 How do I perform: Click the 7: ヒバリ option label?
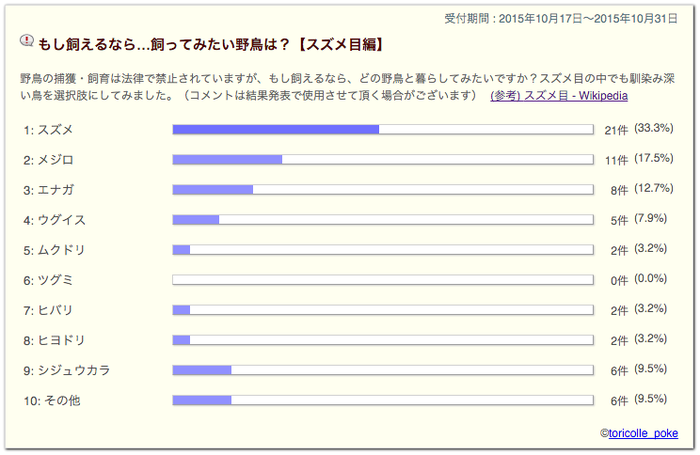tap(48, 310)
